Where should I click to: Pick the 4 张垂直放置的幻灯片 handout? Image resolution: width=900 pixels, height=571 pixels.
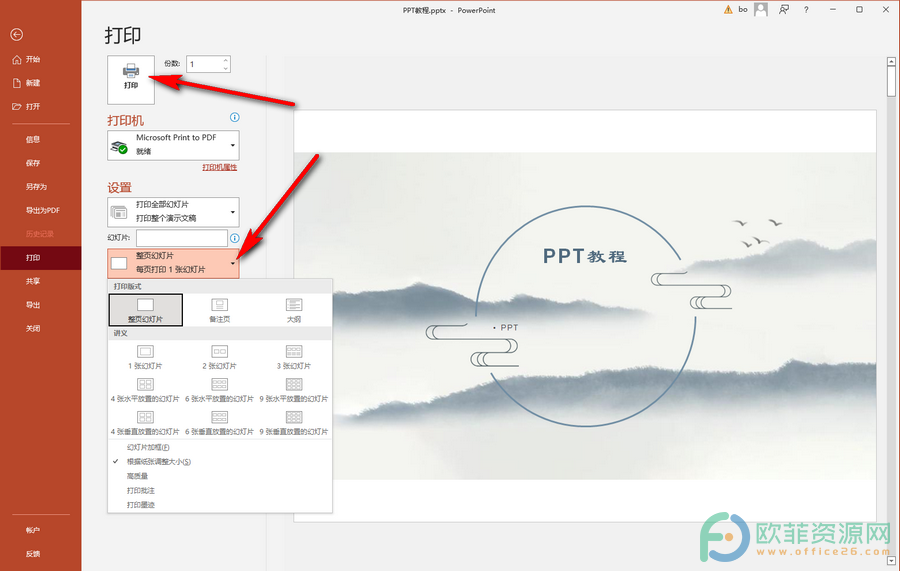(146, 423)
